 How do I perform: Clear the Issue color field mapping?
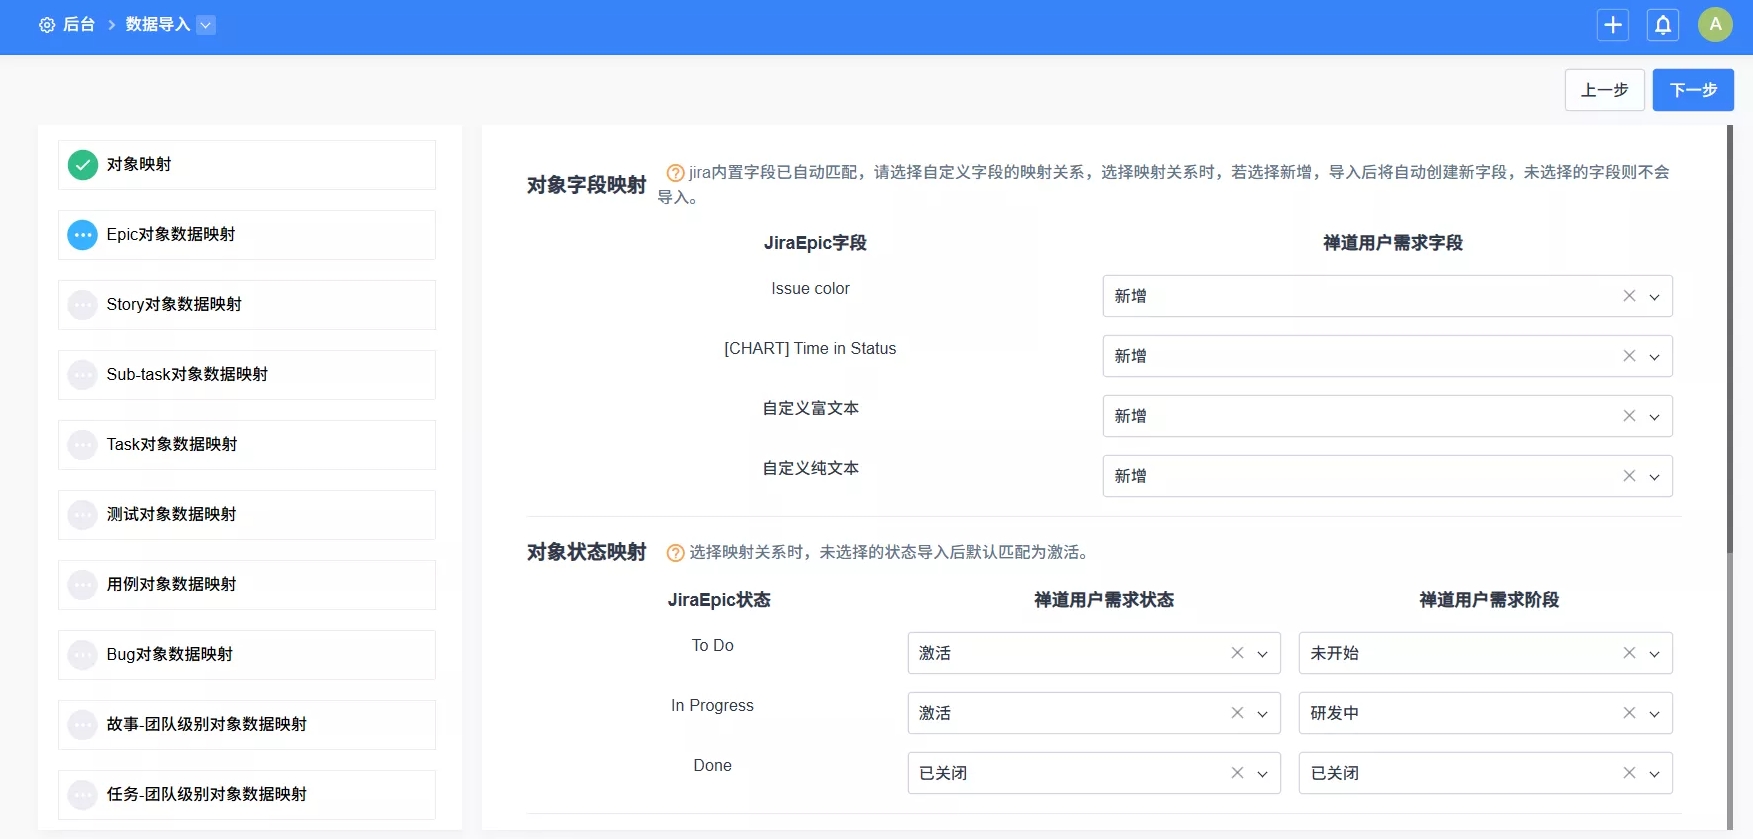(x=1629, y=296)
